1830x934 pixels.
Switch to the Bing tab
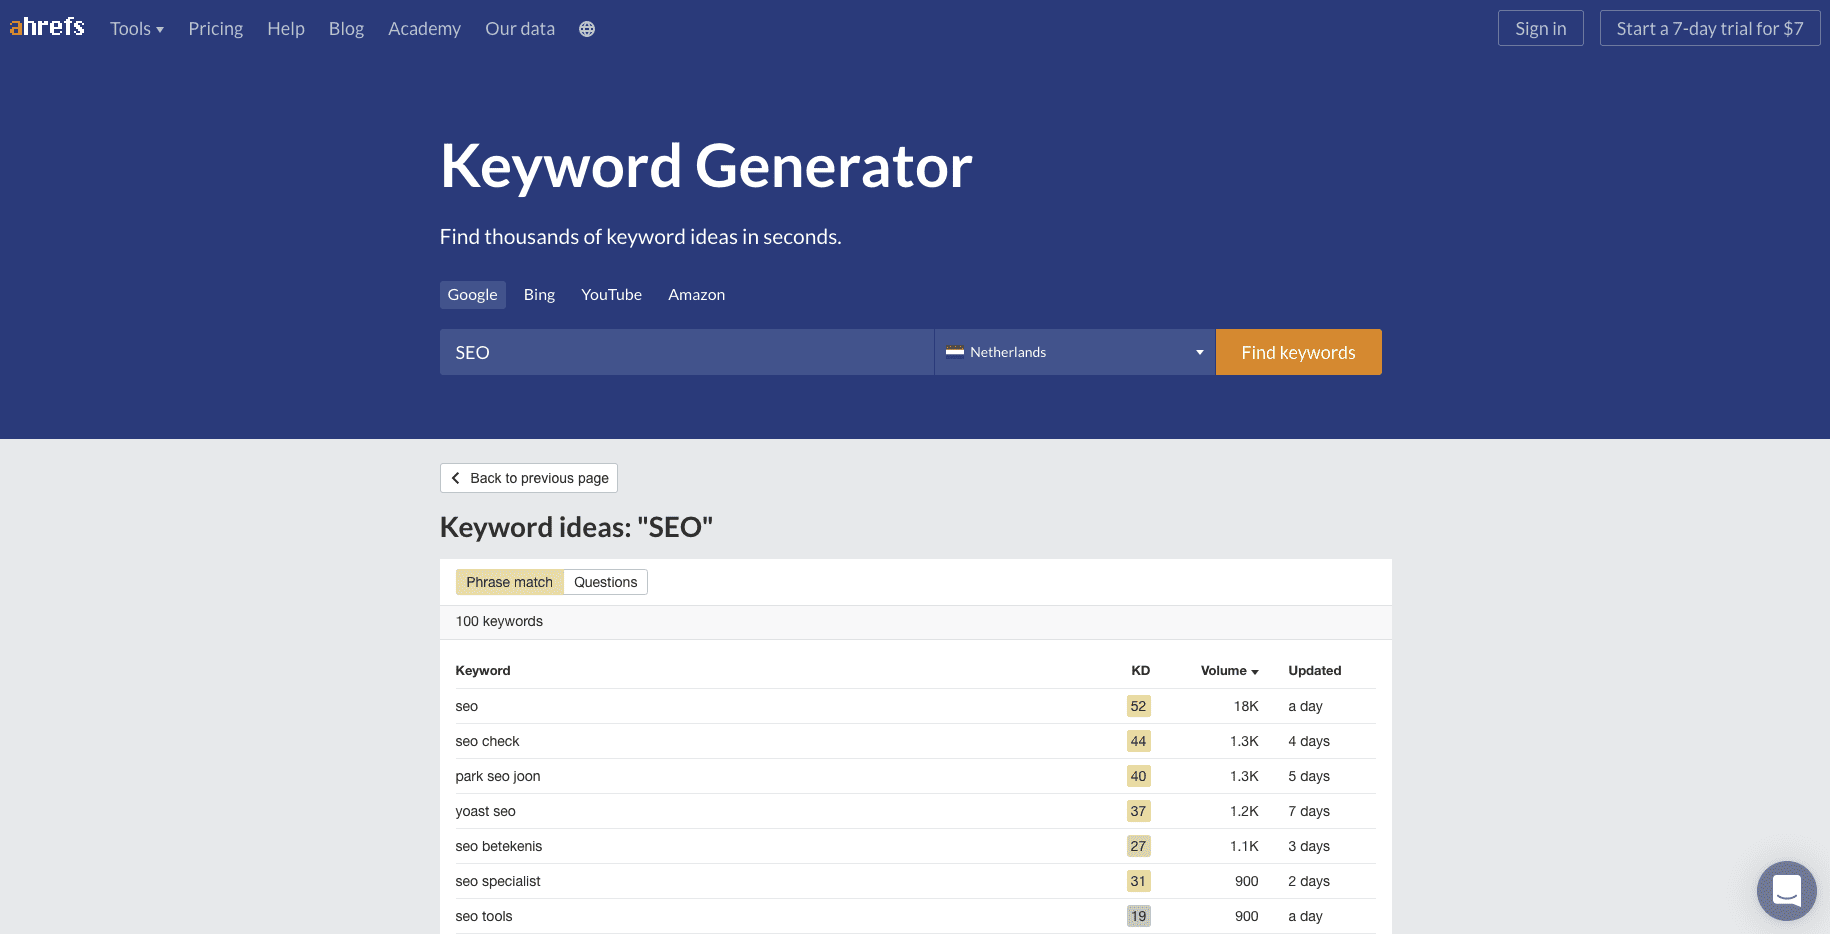click(x=539, y=295)
